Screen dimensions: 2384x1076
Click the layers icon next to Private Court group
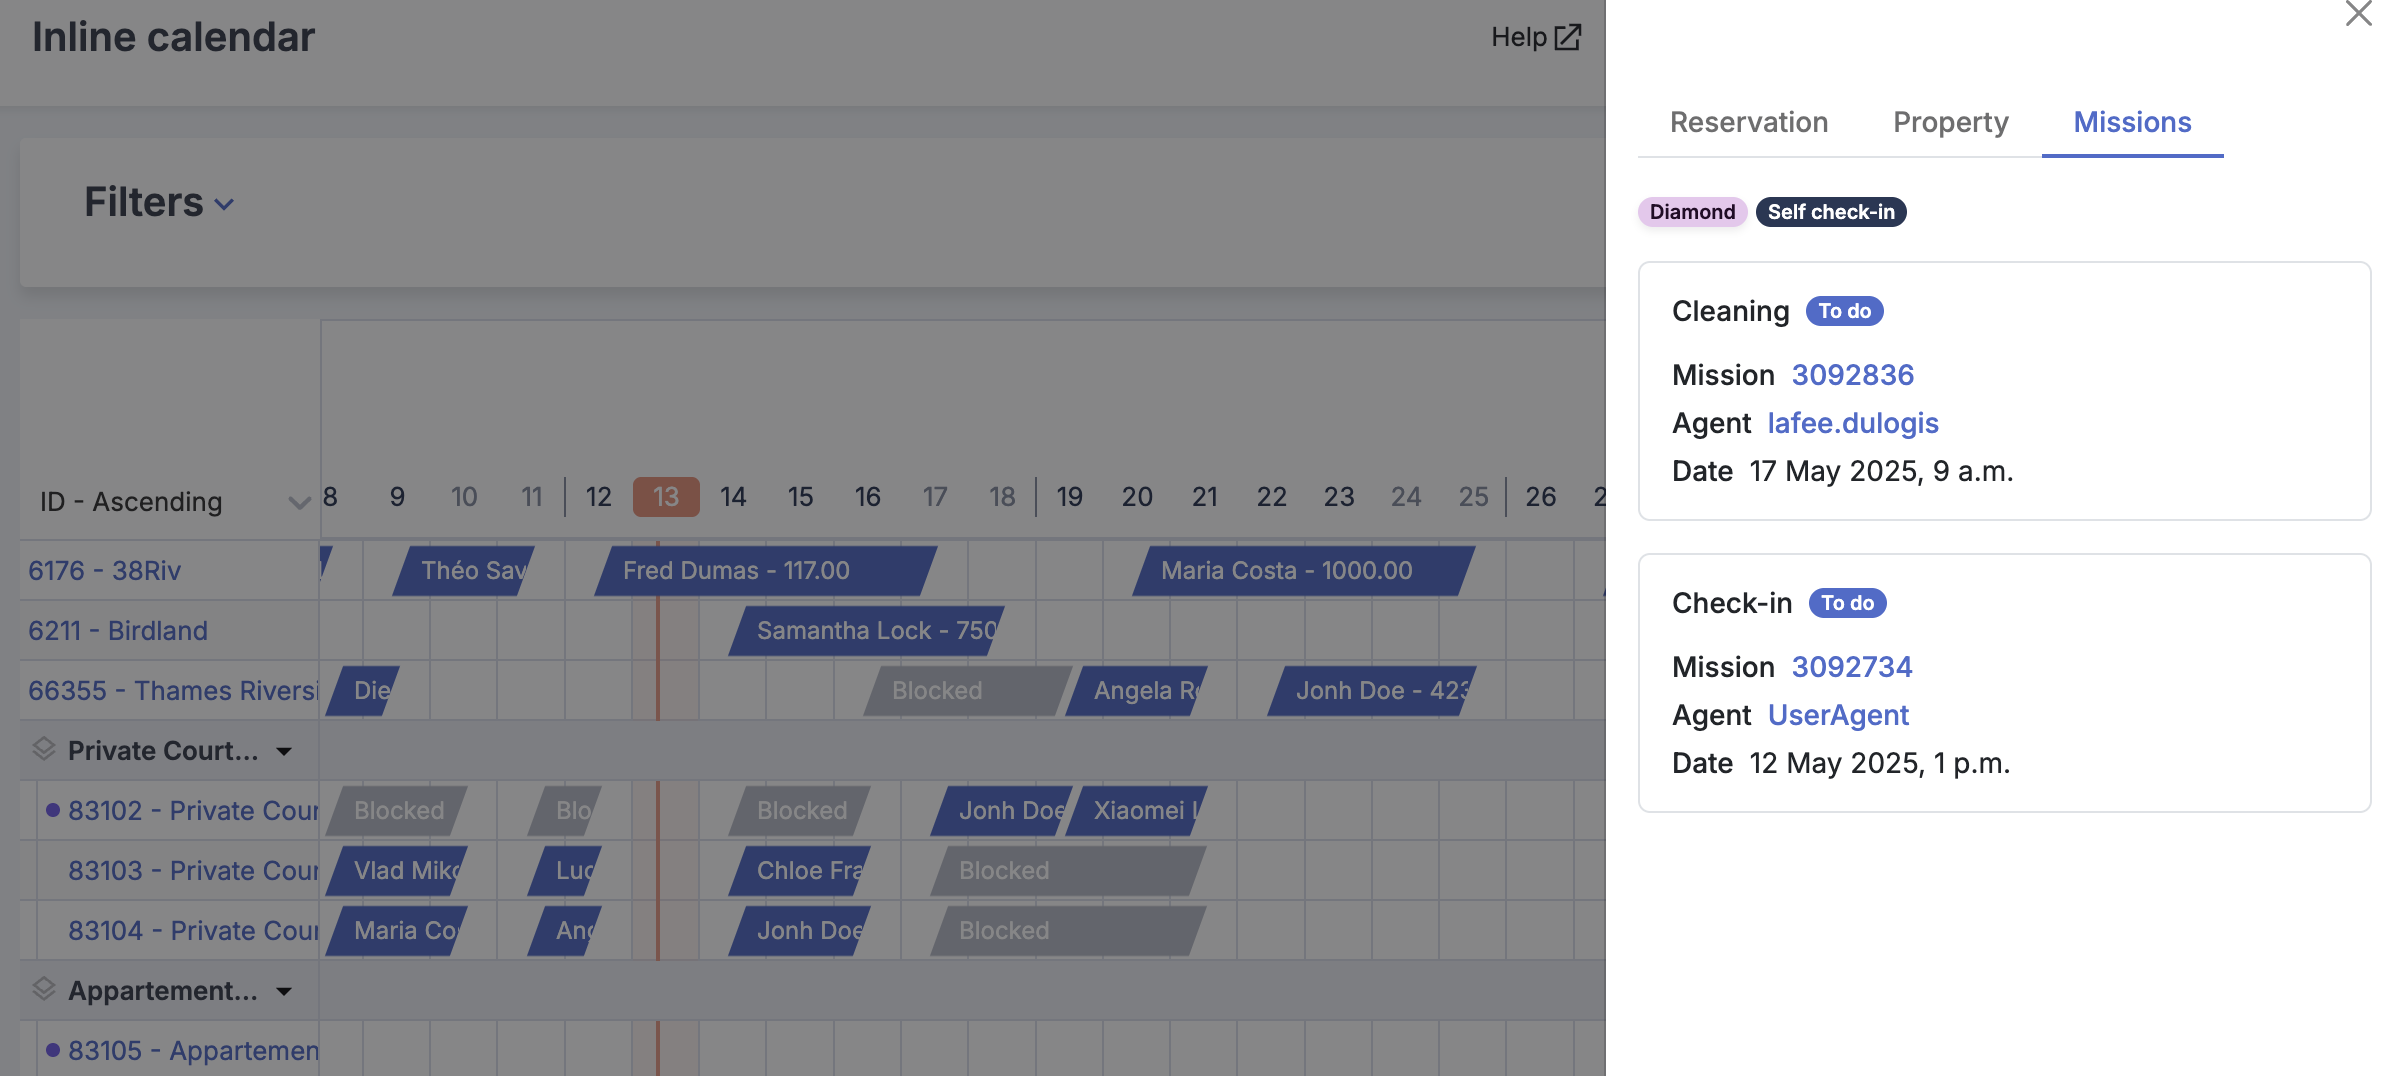(44, 749)
